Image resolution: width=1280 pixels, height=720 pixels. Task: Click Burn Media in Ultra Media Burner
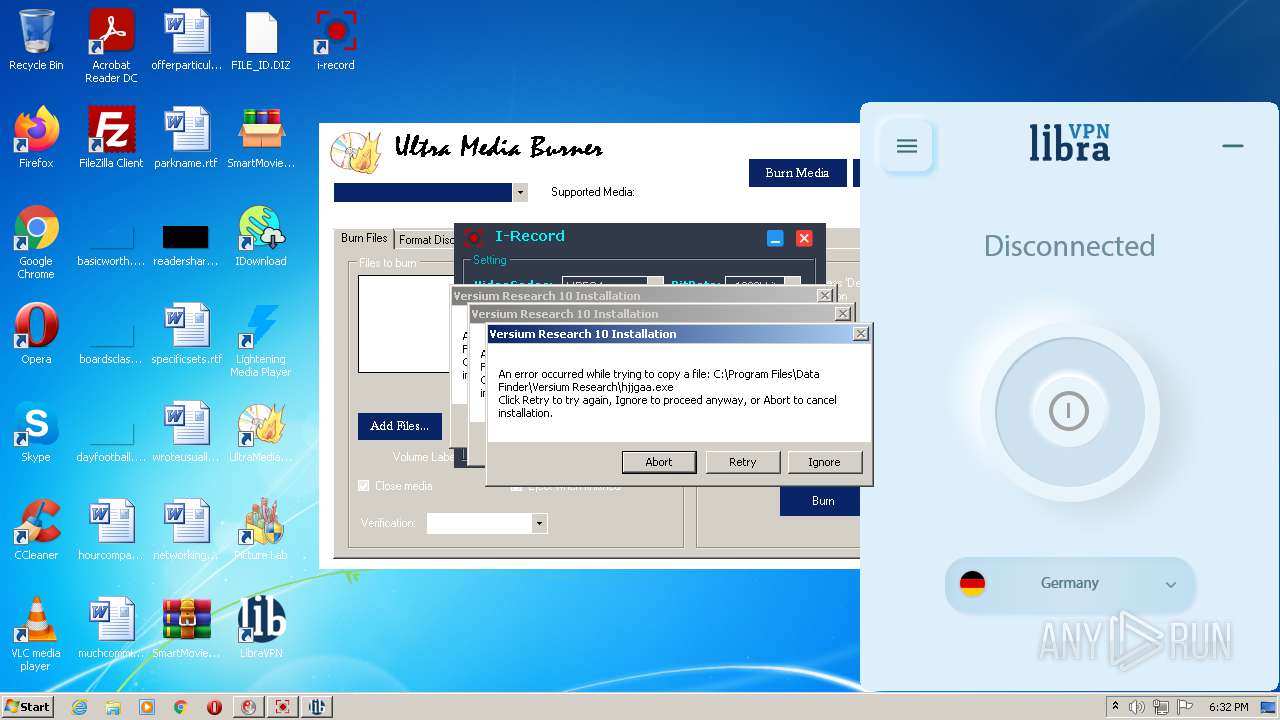[x=797, y=173]
